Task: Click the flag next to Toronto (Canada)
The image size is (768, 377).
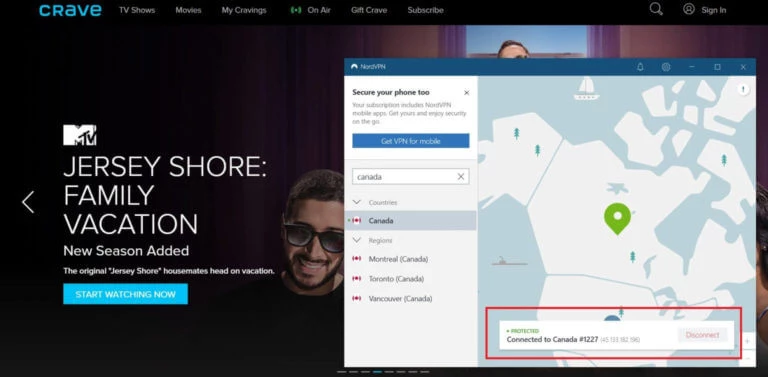Action: [357, 279]
